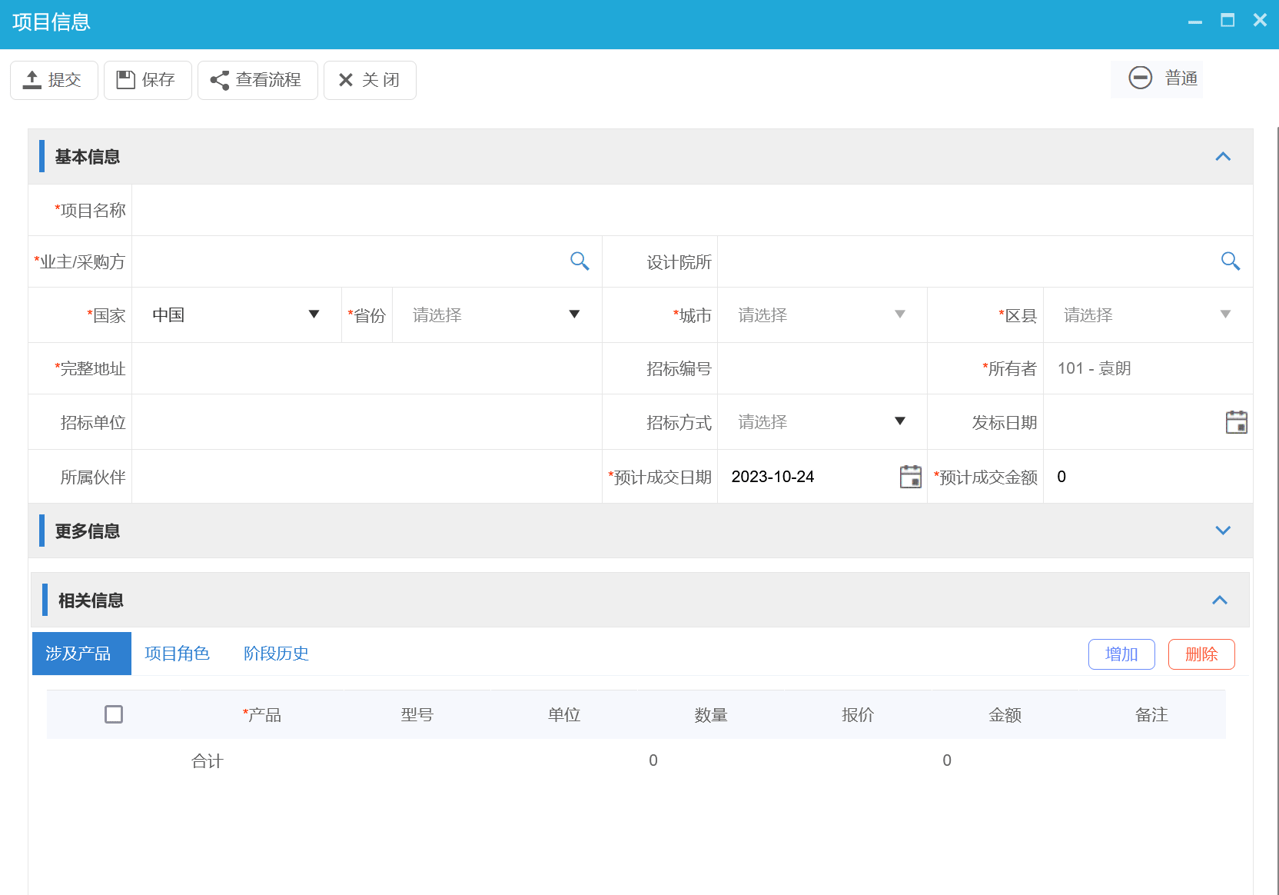Open the 设计院所 lookup search icon

click(1230, 261)
